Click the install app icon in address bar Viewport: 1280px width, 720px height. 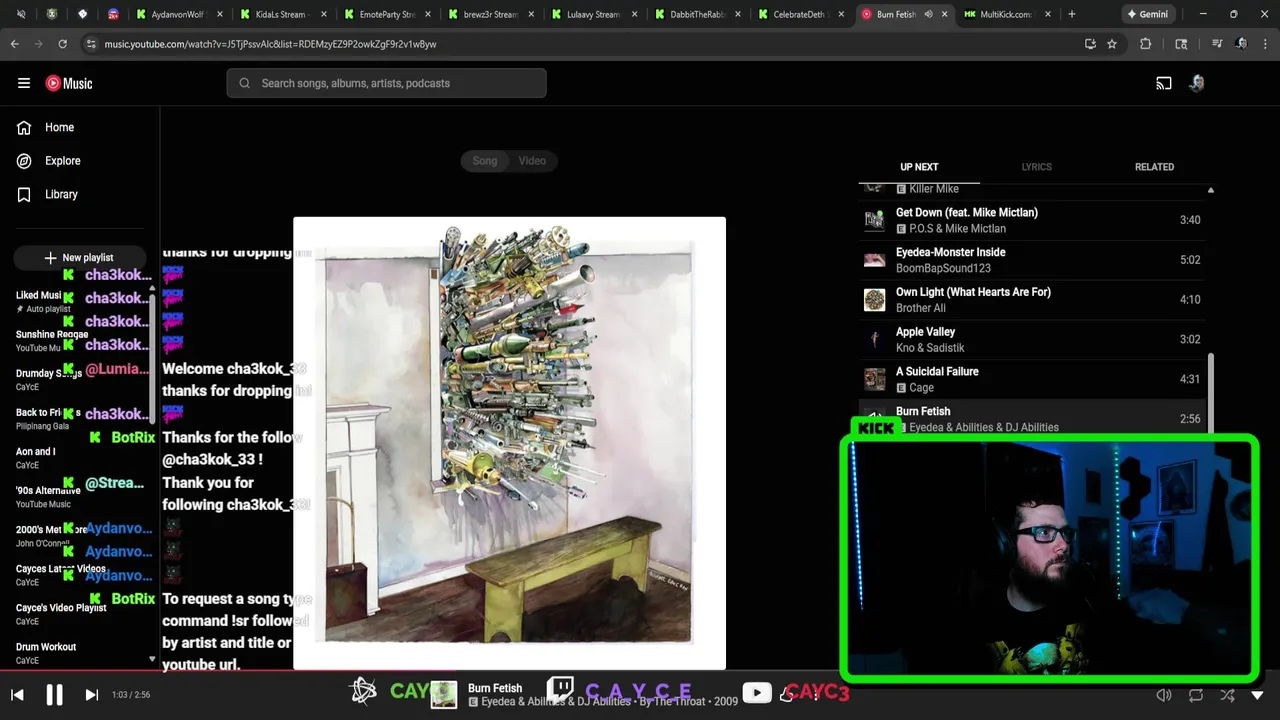tap(1090, 44)
